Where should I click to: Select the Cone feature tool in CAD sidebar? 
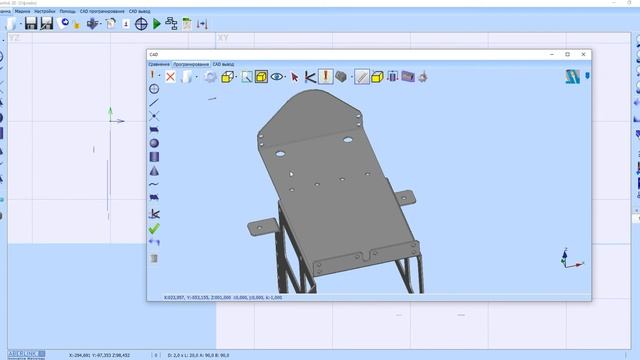coord(154,171)
